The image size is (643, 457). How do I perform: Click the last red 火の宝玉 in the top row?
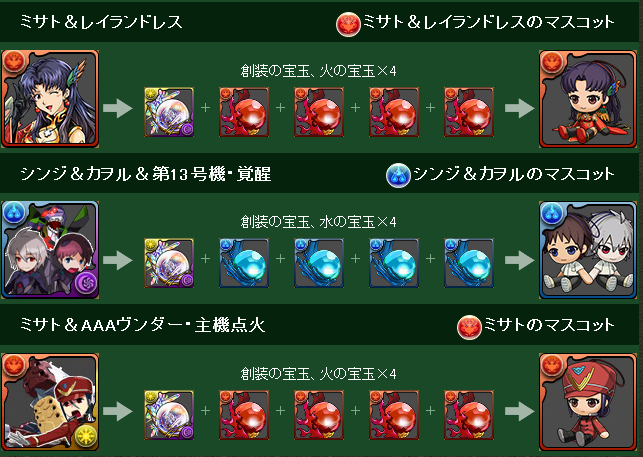pos(469,112)
